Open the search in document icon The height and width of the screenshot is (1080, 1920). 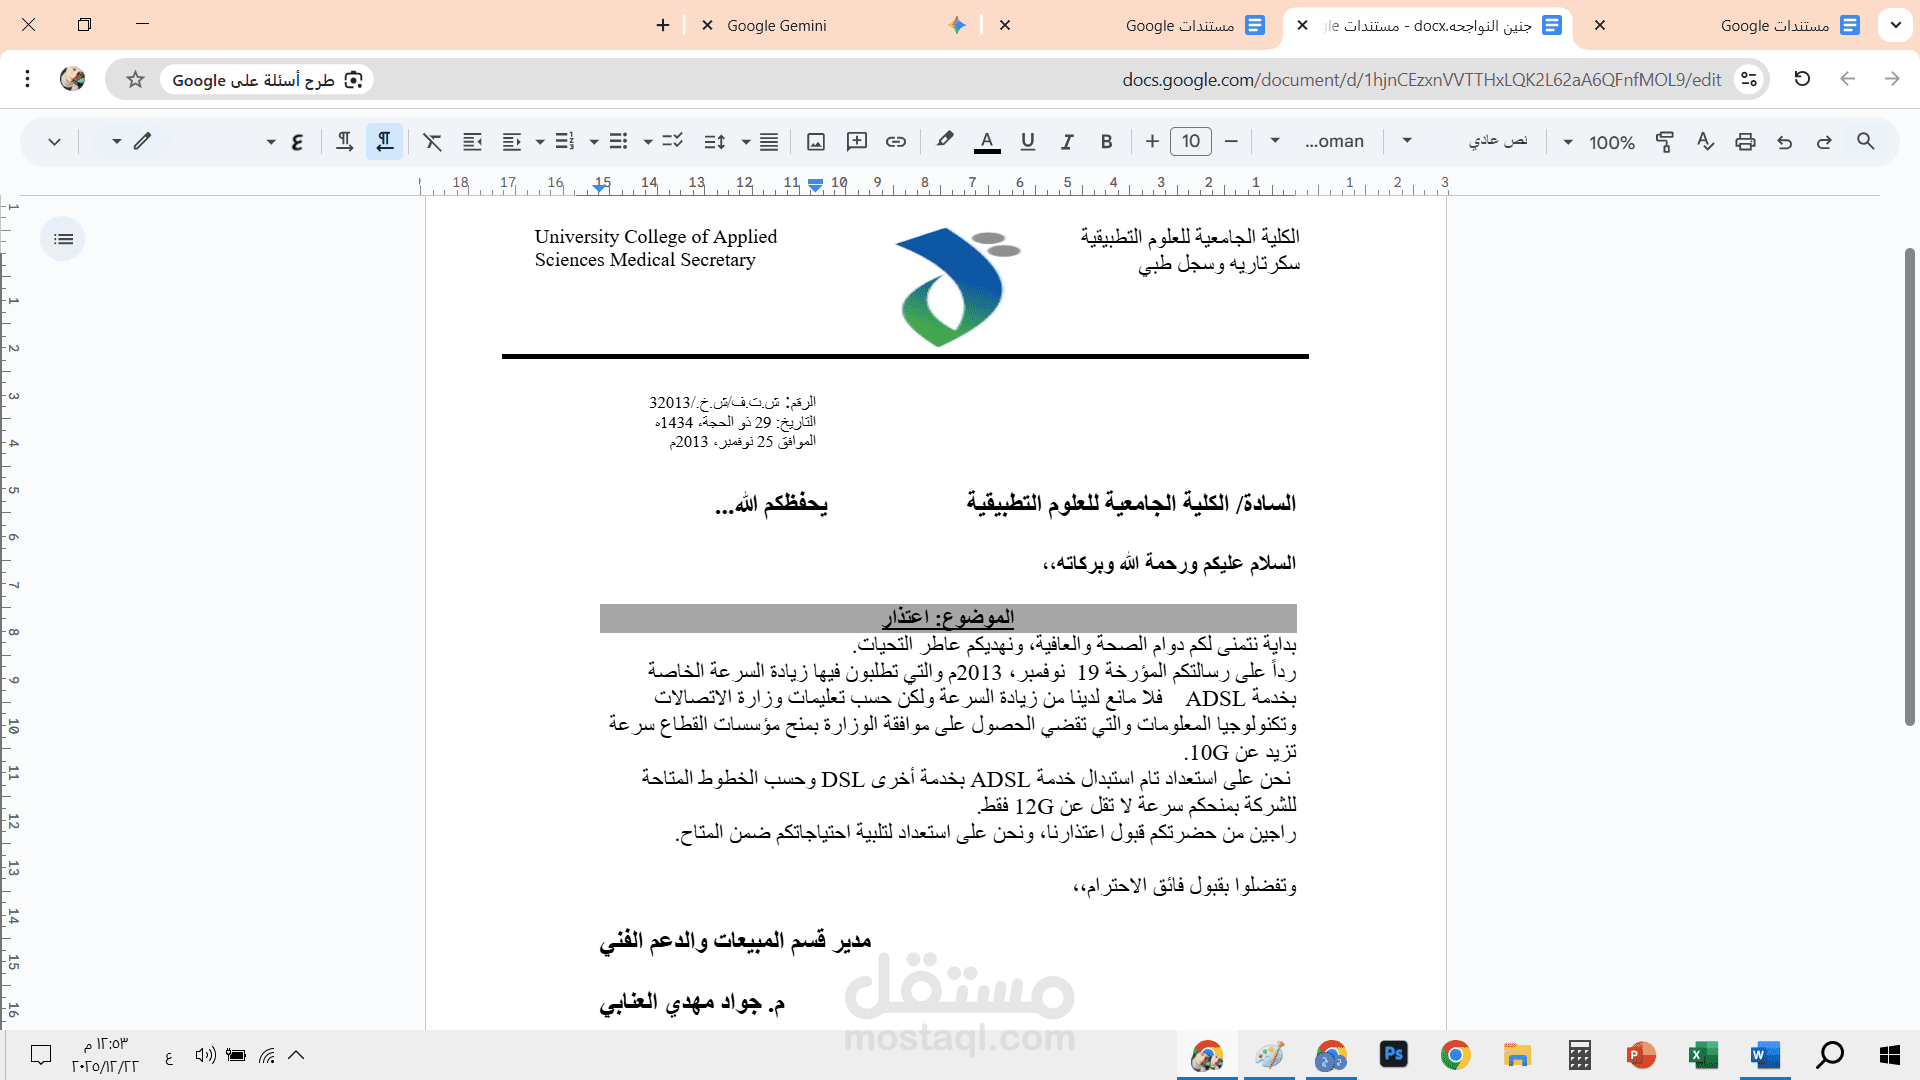tap(1865, 141)
